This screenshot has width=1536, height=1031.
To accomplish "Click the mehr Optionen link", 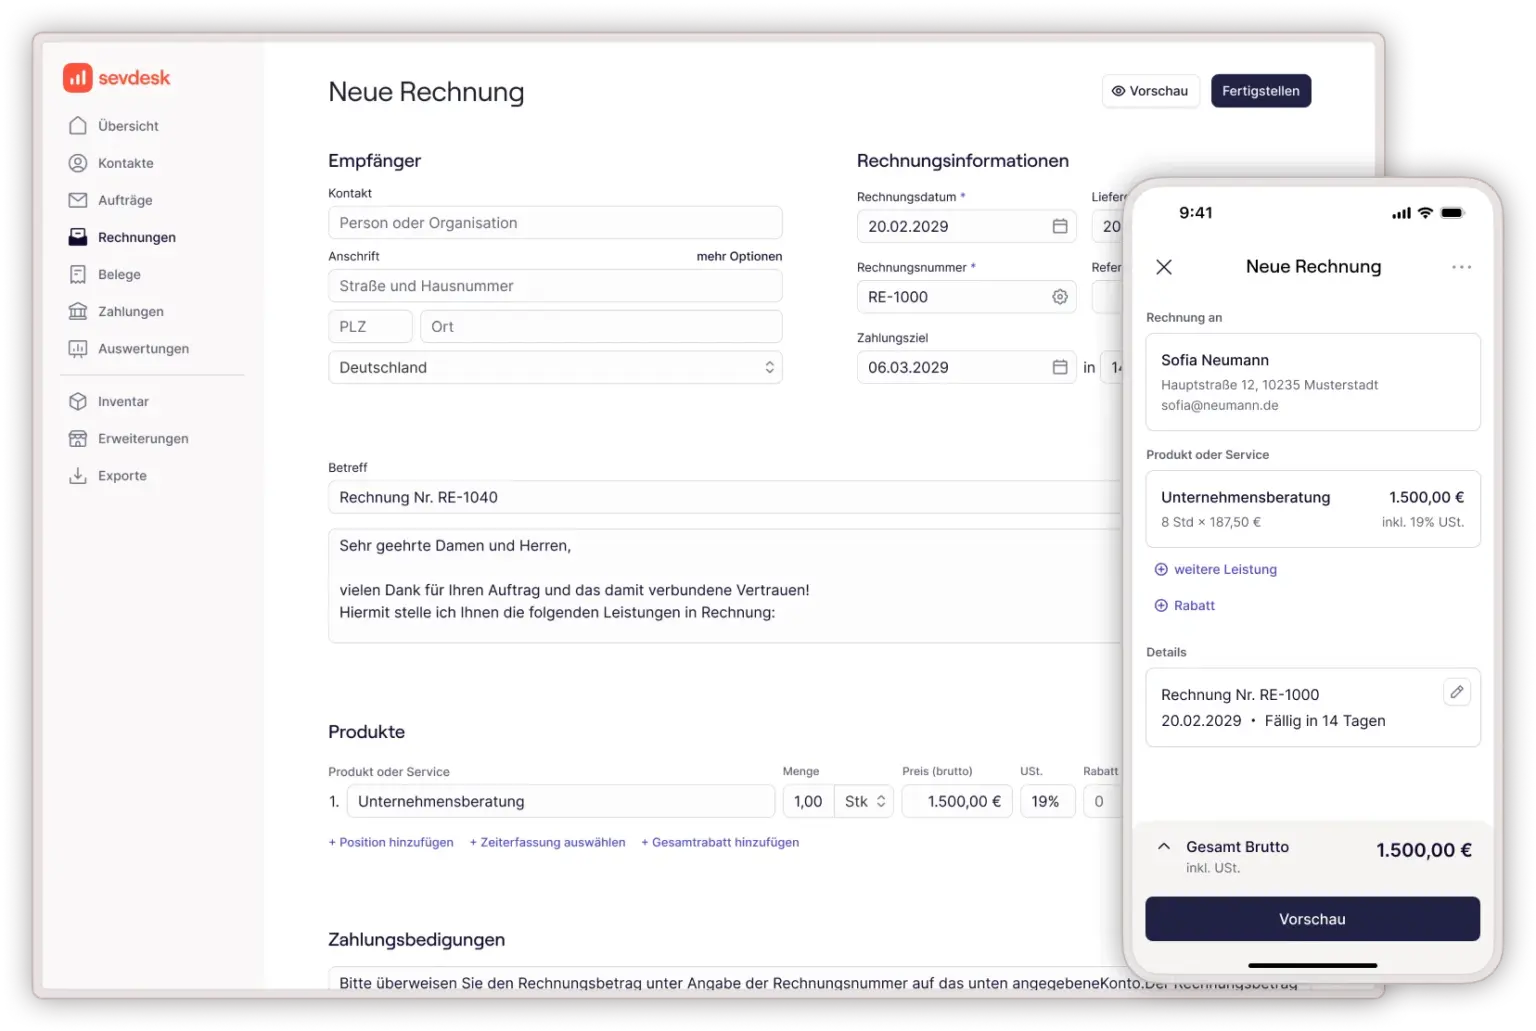I will tap(739, 256).
